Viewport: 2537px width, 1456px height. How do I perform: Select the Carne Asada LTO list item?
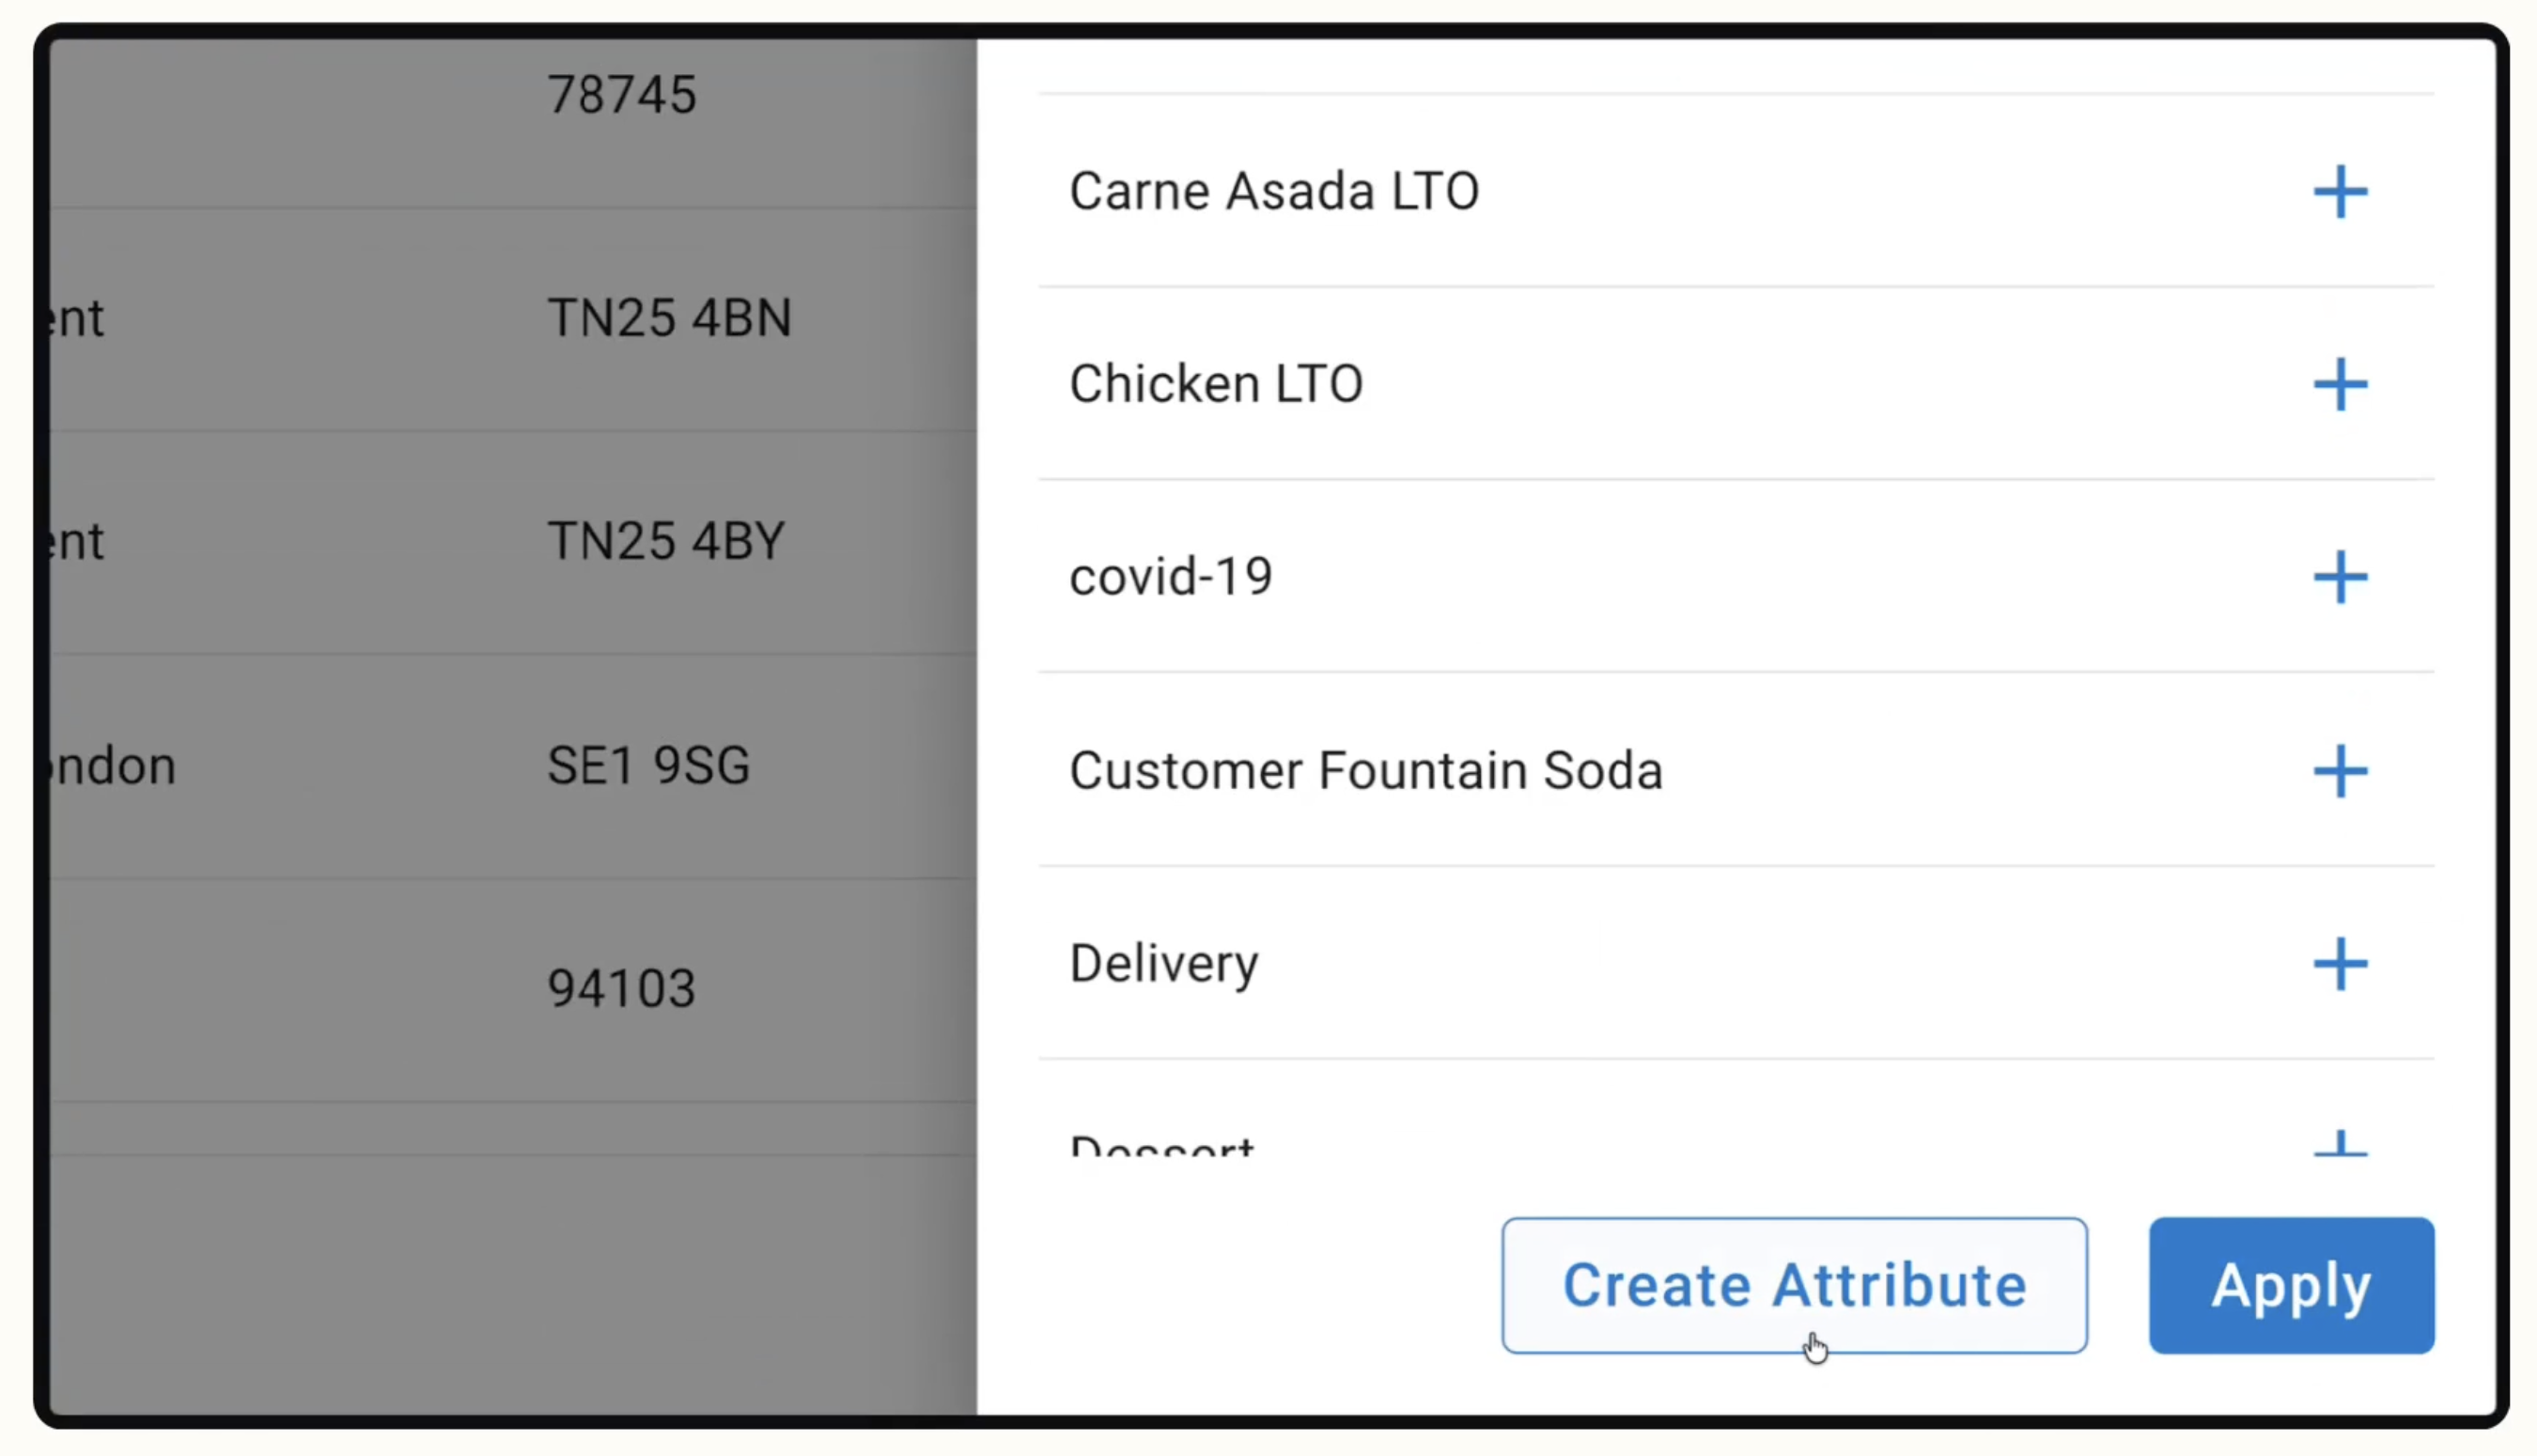point(1274,191)
